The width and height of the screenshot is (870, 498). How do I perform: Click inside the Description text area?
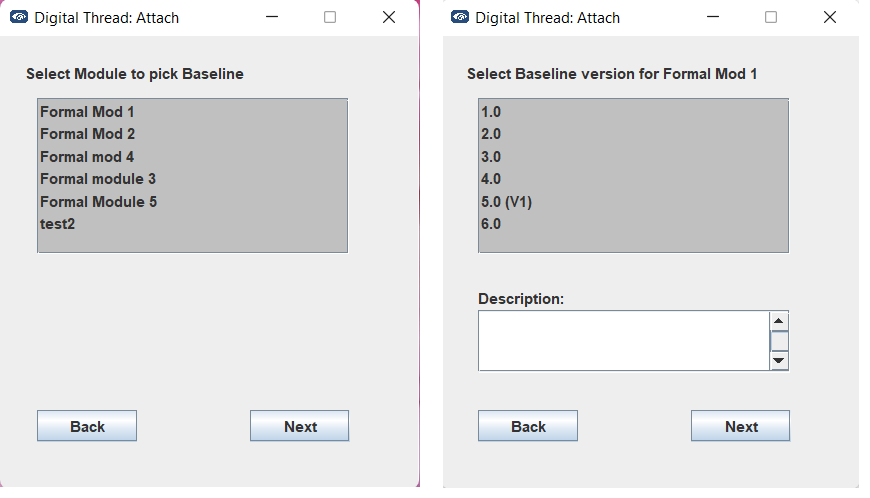[623, 340]
